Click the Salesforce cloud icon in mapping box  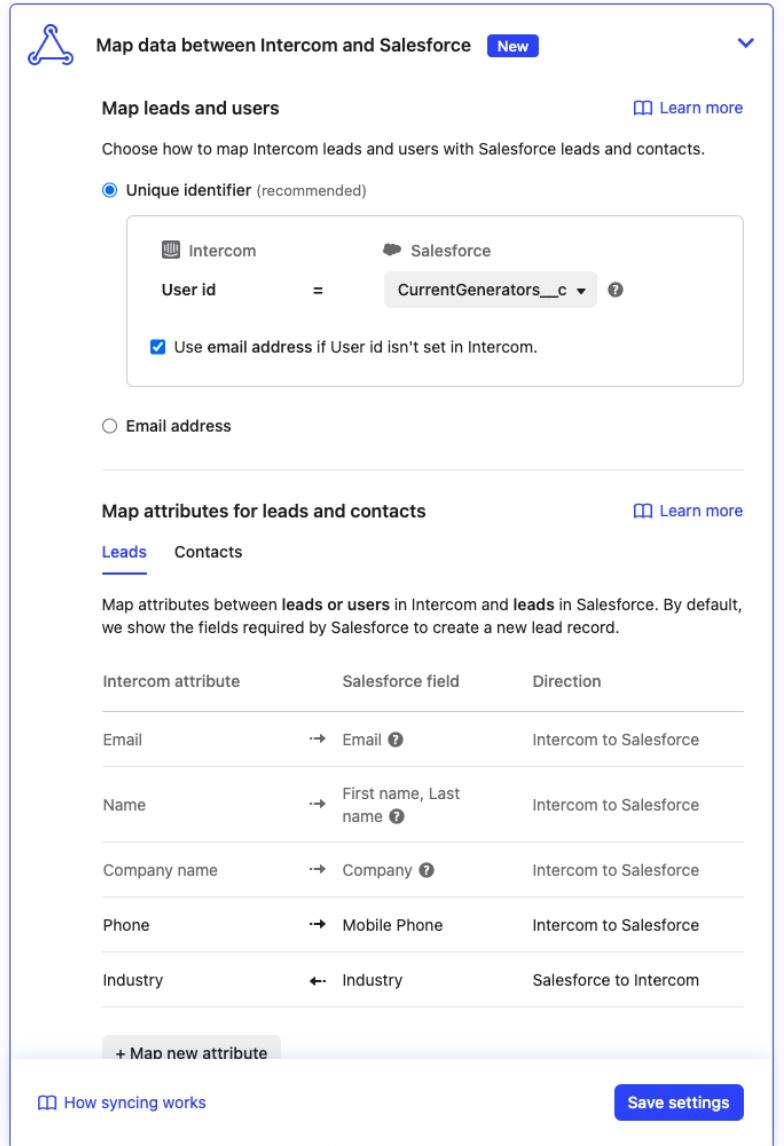coord(392,250)
